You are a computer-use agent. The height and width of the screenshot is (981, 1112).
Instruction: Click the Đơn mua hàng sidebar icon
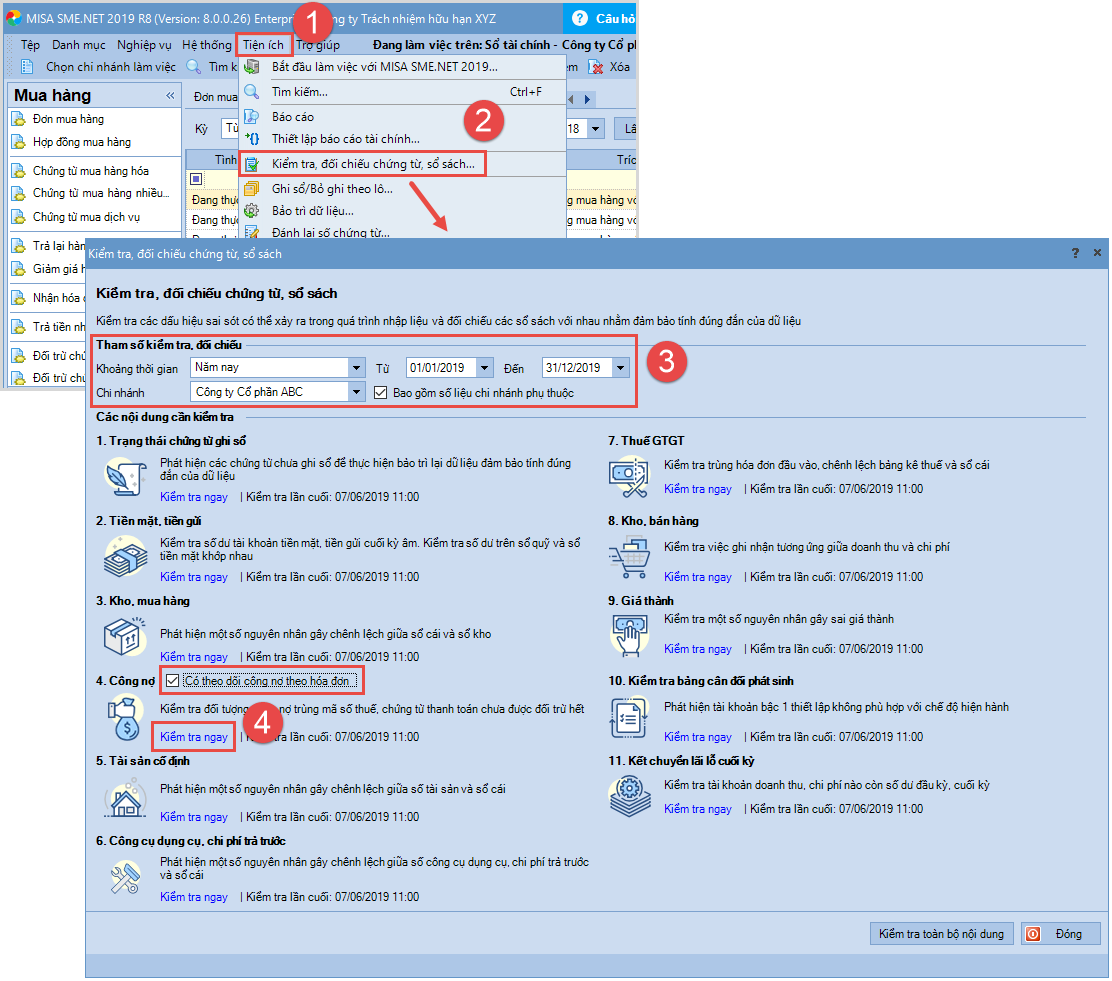[x=19, y=119]
